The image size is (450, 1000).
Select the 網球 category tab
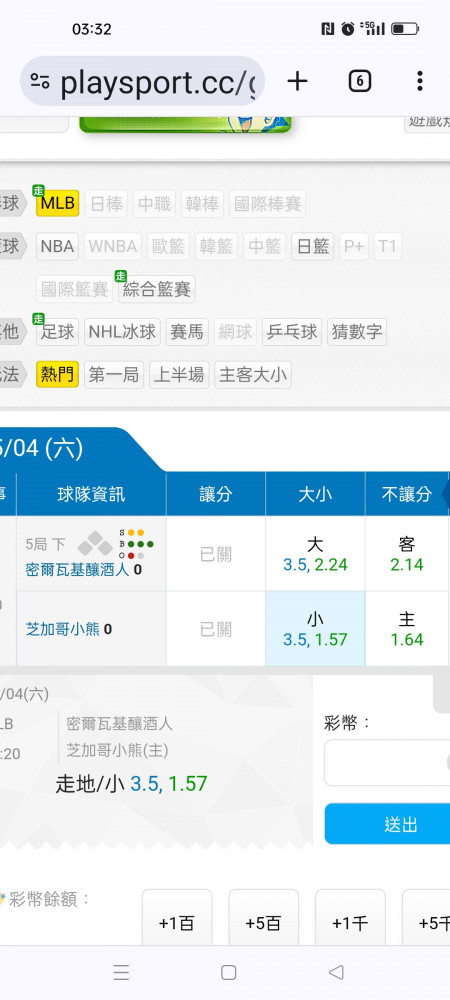click(235, 332)
